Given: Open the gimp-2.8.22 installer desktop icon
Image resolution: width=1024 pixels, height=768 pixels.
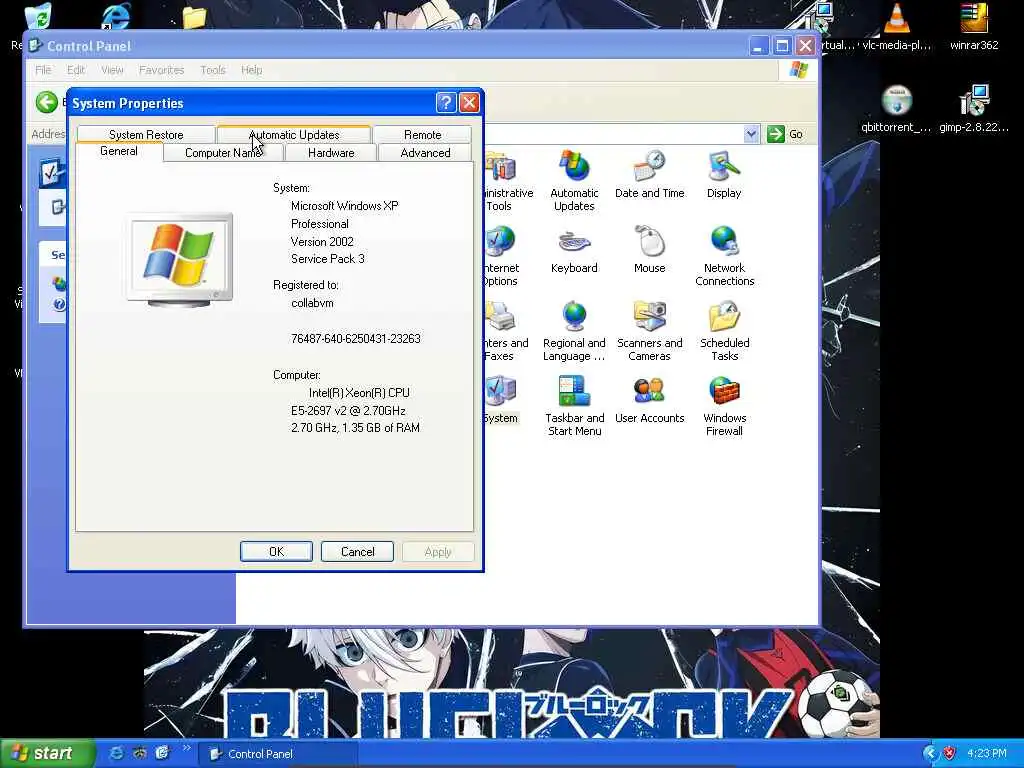Looking at the screenshot, I should [974, 109].
